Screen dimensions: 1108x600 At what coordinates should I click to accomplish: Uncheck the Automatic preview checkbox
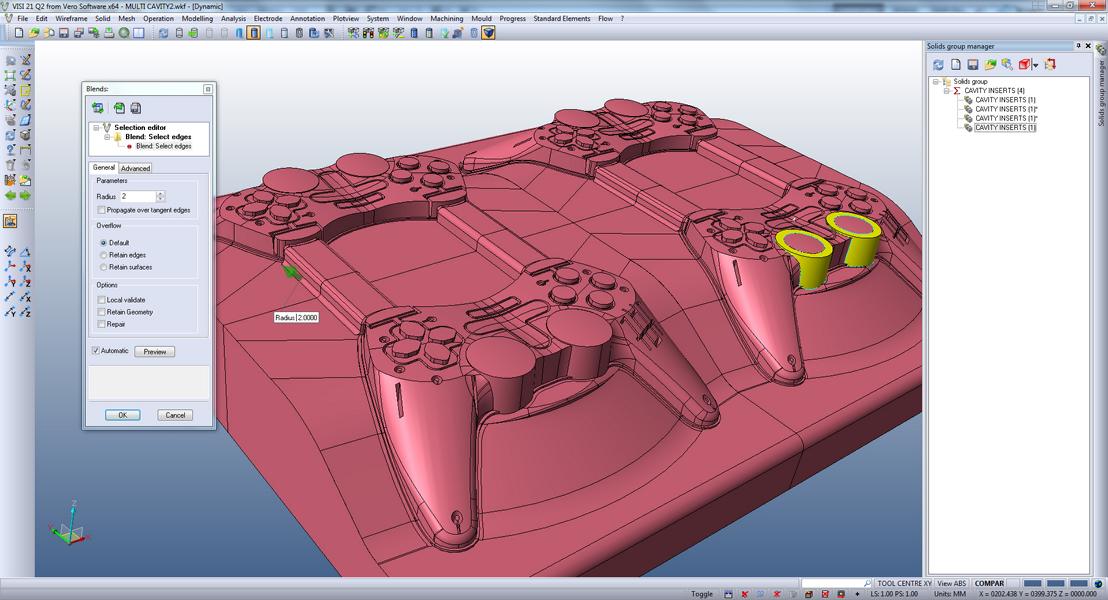pos(95,351)
